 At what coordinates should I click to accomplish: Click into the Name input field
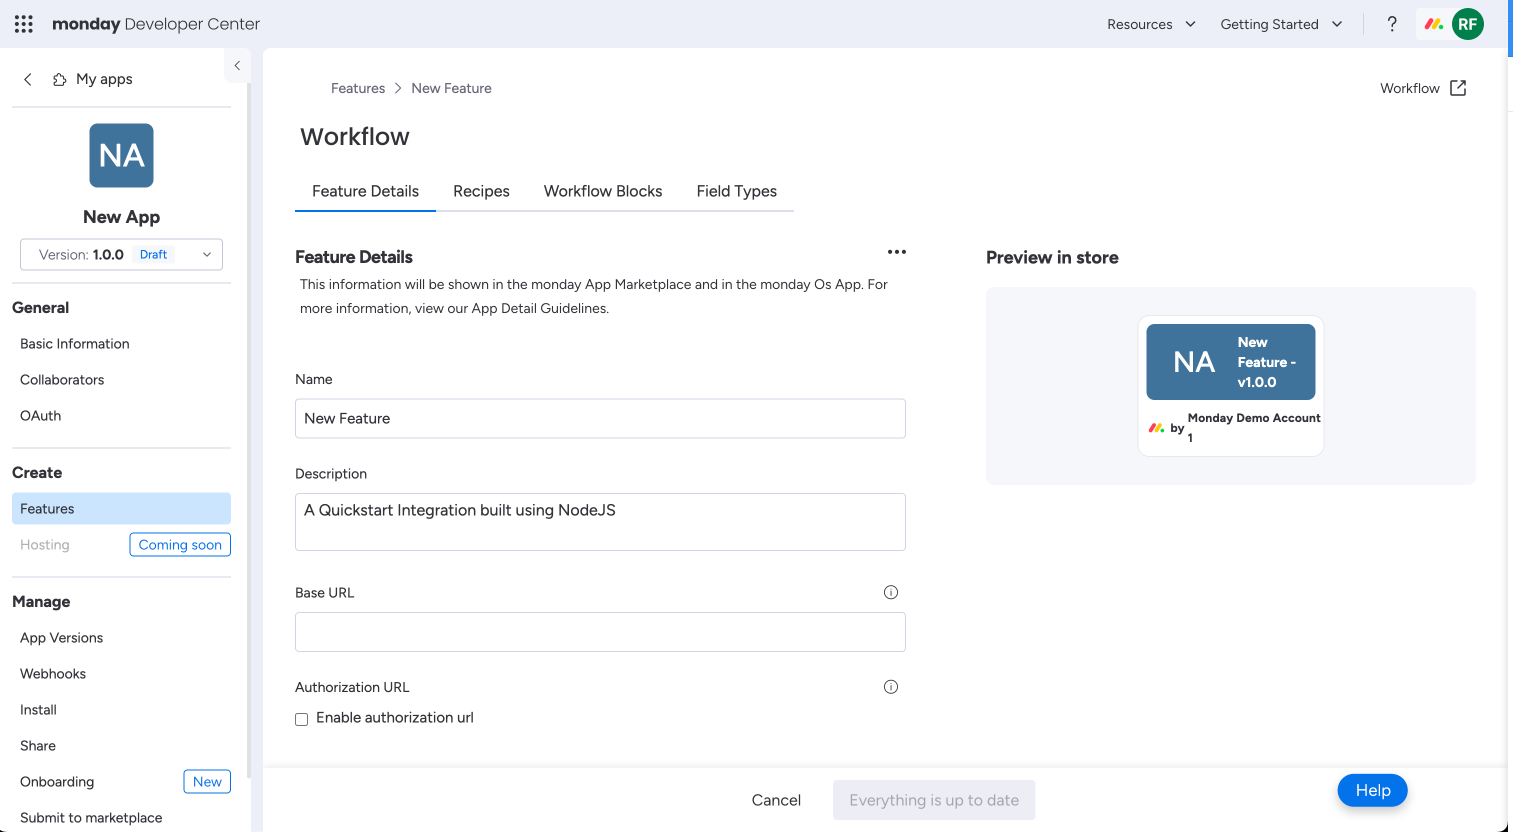click(x=600, y=418)
